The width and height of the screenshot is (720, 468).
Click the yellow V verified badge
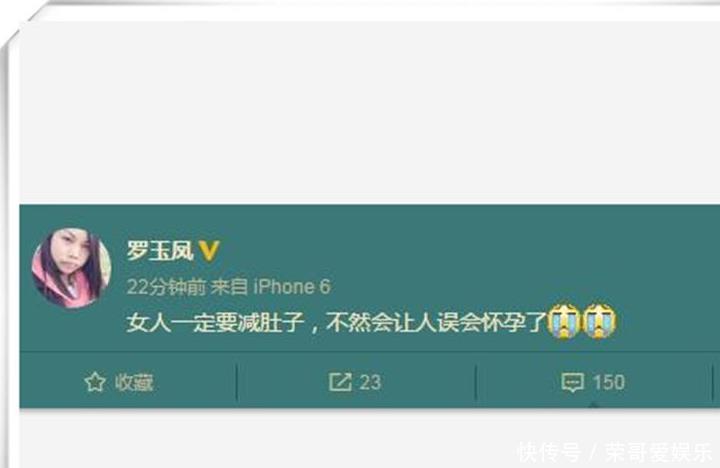[x=209, y=251]
